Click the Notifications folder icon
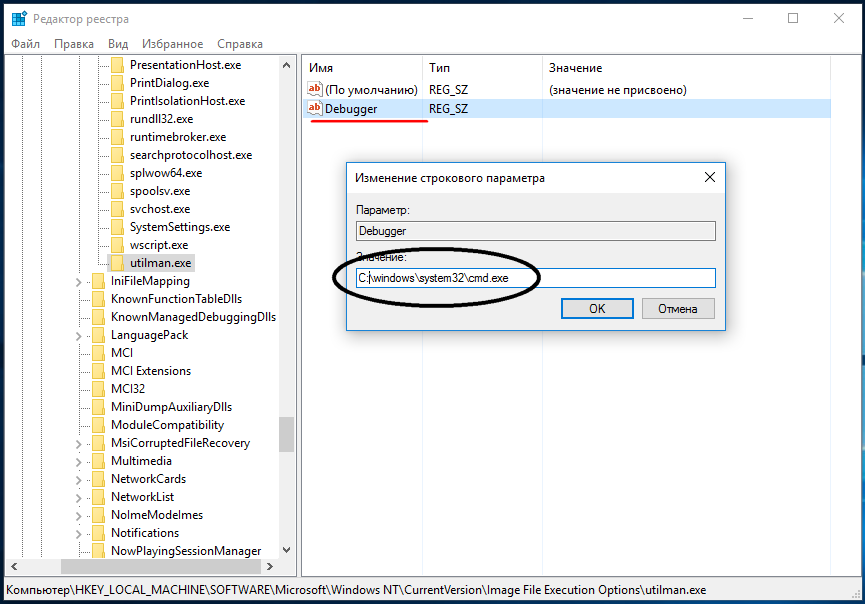 pos(98,533)
